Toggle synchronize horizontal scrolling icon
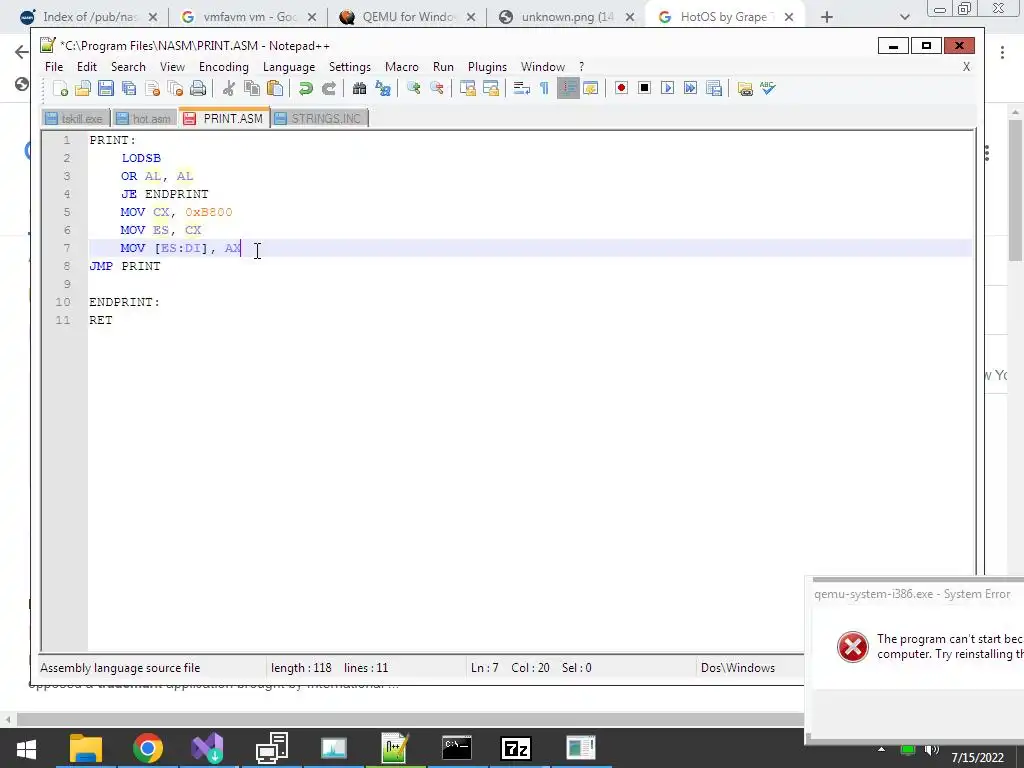The height and width of the screenshot is (768, 1024). [x=490, y=88]
